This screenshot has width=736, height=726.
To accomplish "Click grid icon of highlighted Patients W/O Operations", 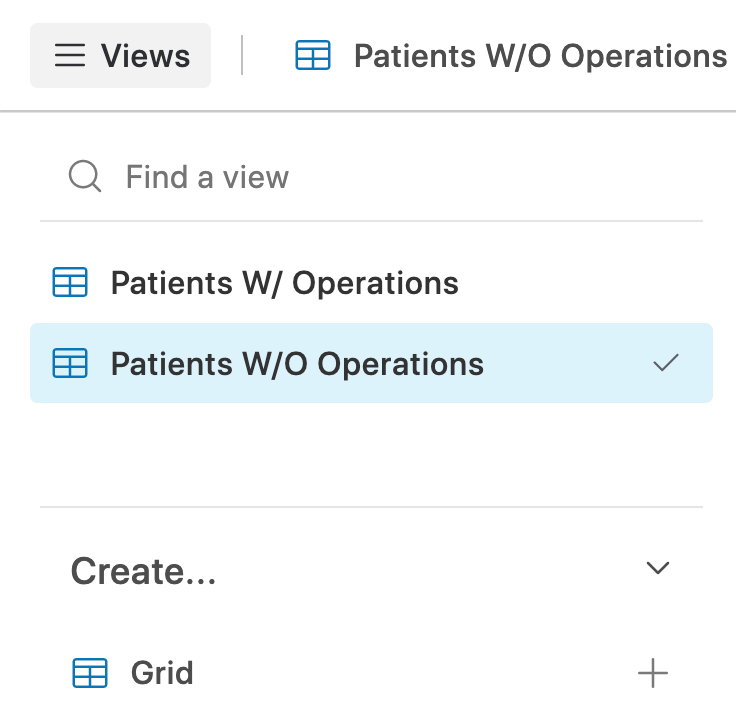I will point(69,363).
